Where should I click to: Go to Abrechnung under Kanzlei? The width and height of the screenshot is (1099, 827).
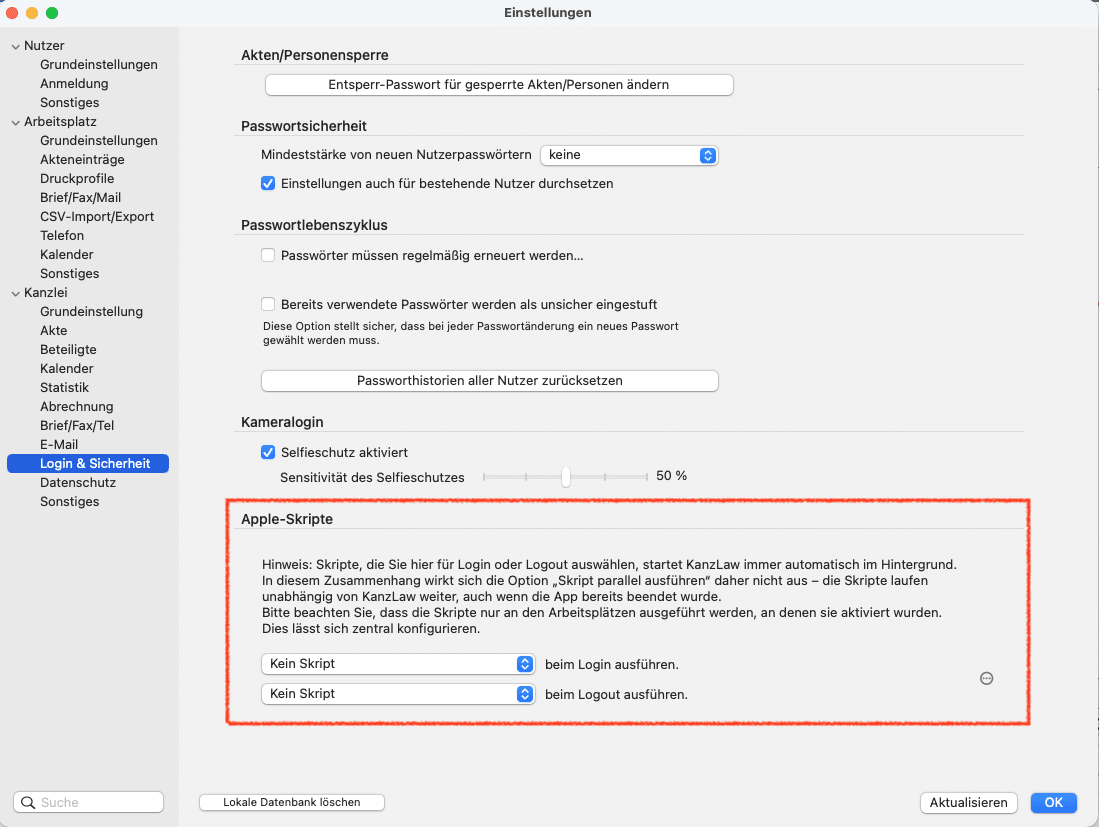(x=76, y=406)
